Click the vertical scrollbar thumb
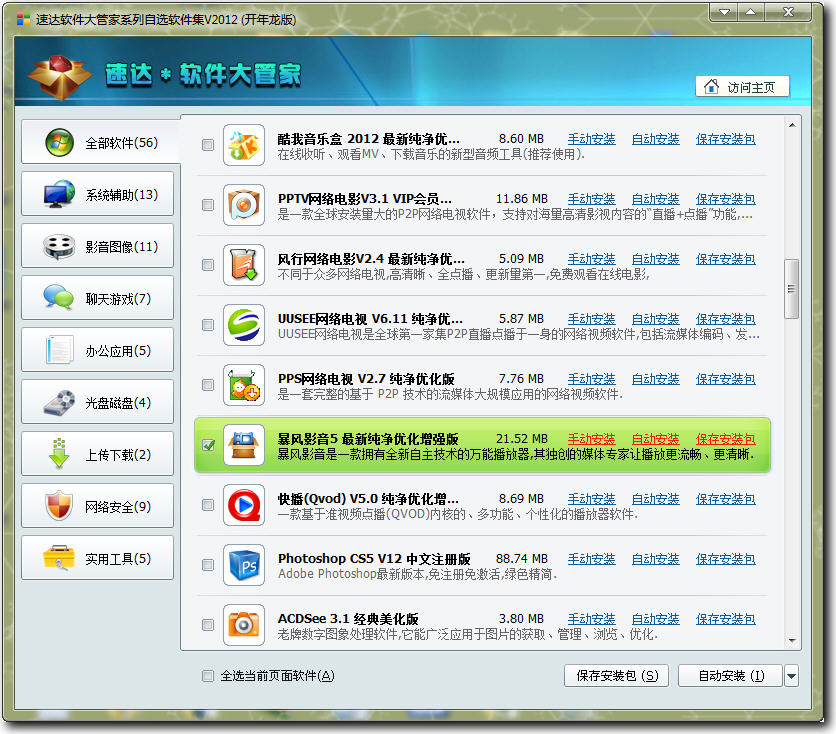836x734 pixels. (x=792, y=289)
